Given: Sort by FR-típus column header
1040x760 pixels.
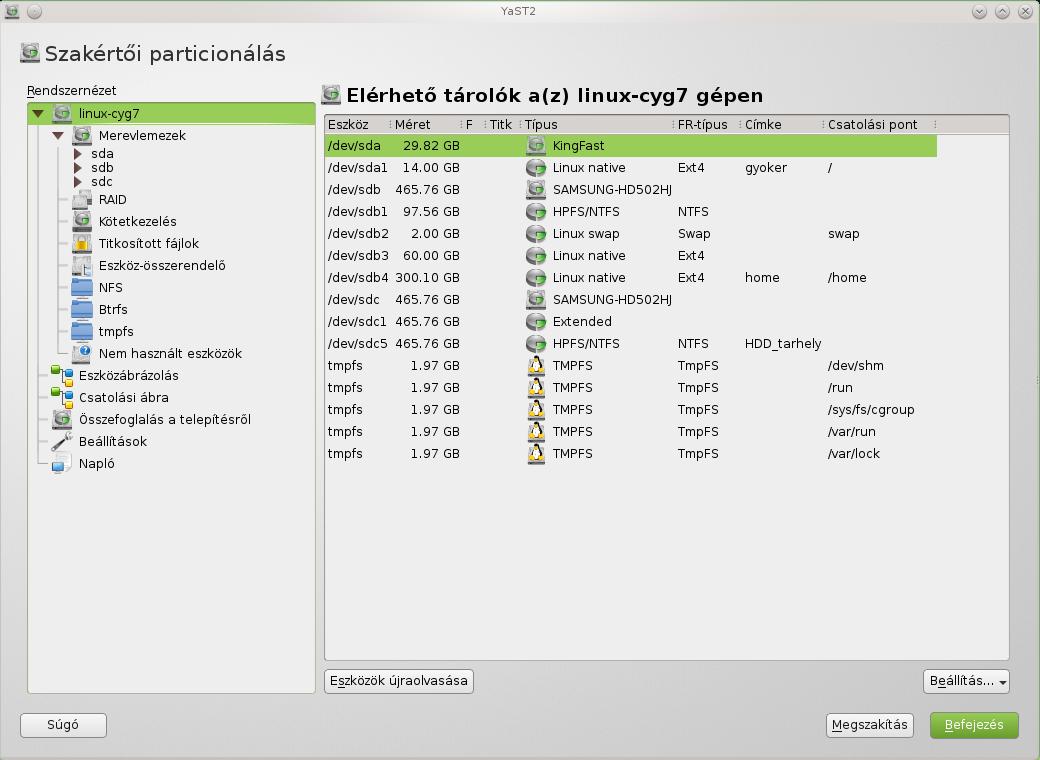Looking at the screenshot, I should click(706, 125).
